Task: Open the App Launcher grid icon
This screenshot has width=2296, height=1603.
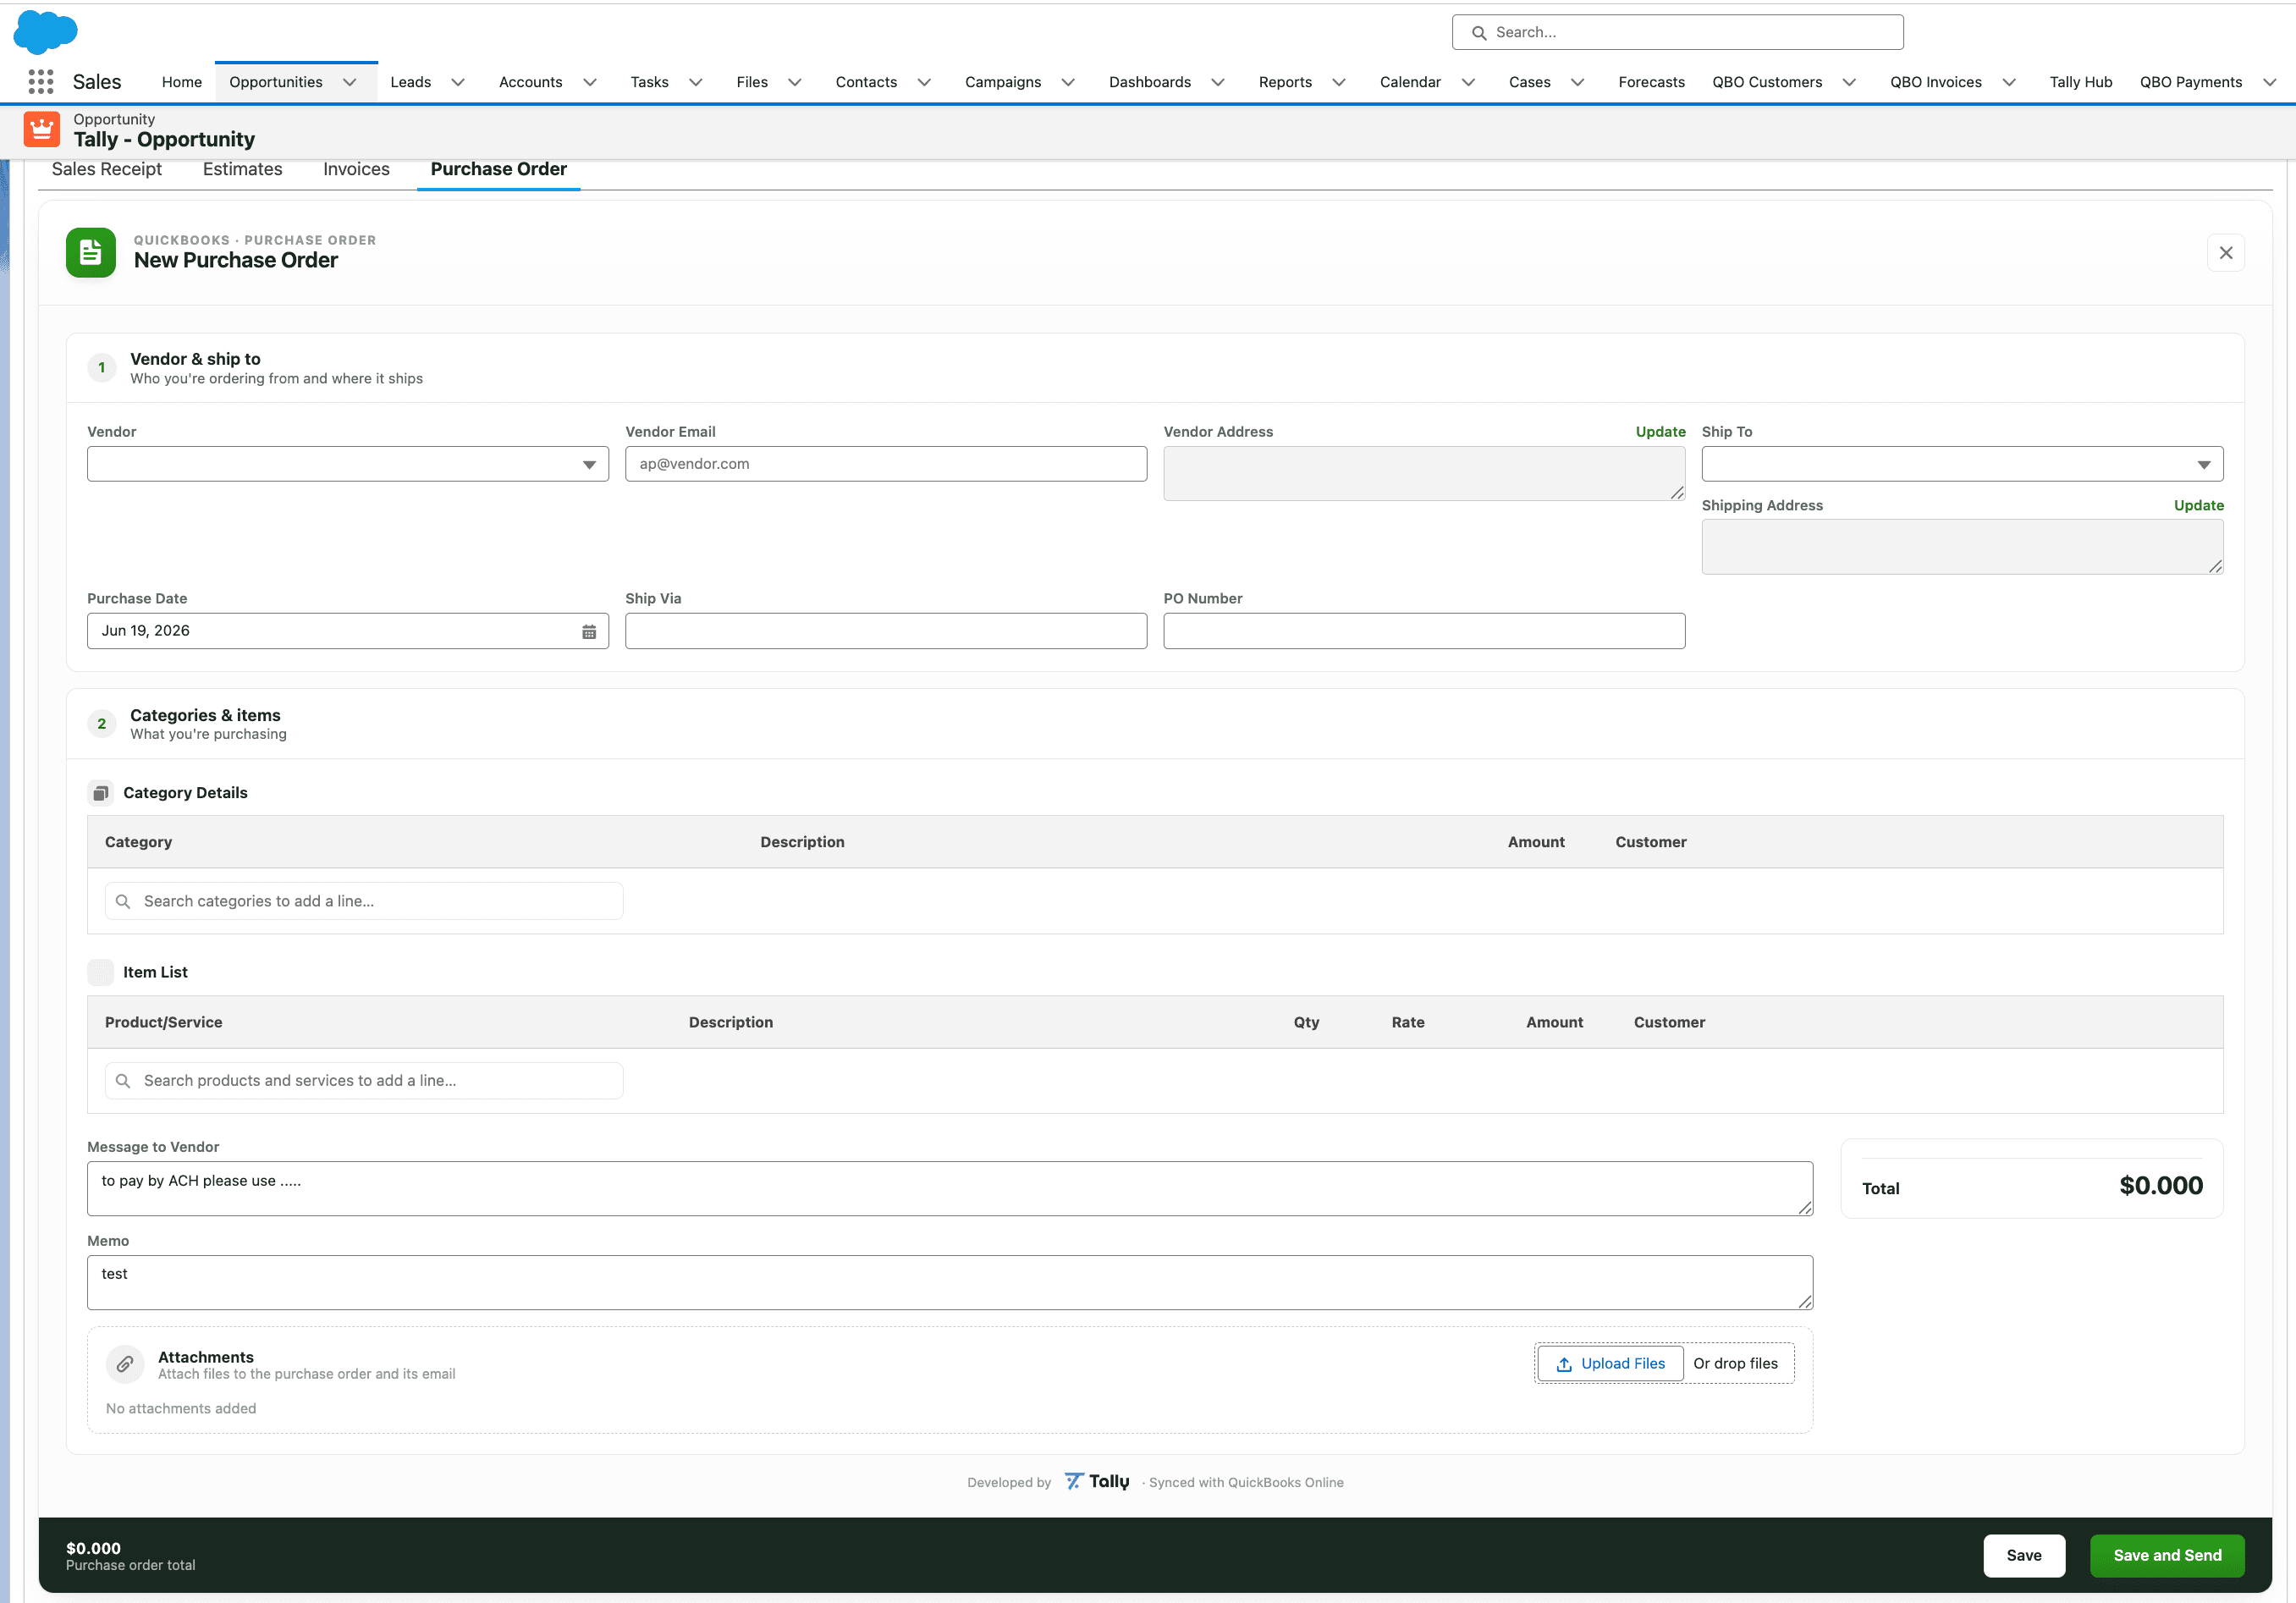Action: (41, 82)
